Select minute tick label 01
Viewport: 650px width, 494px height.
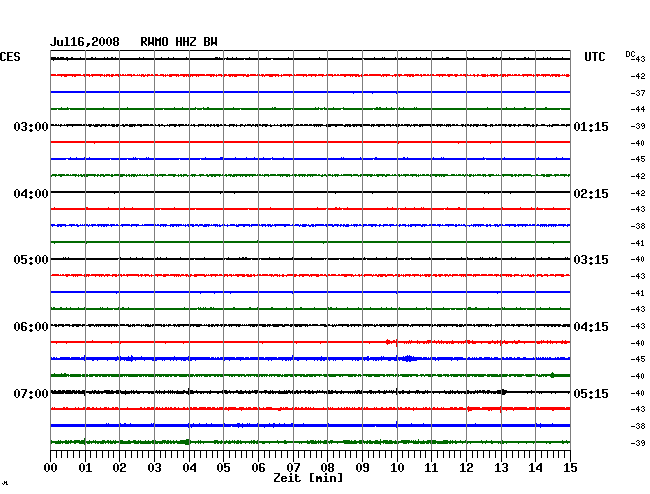point(85,468)
